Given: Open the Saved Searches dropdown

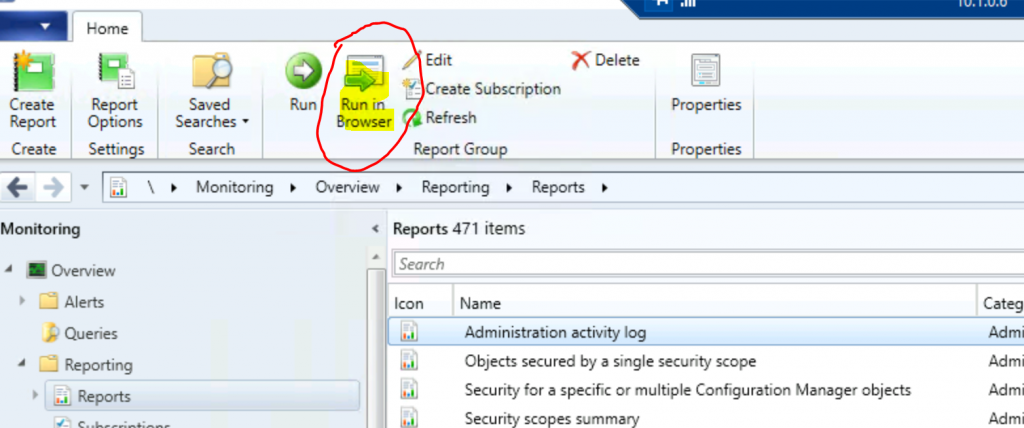Looking at the screenshot, I should 212,91.
